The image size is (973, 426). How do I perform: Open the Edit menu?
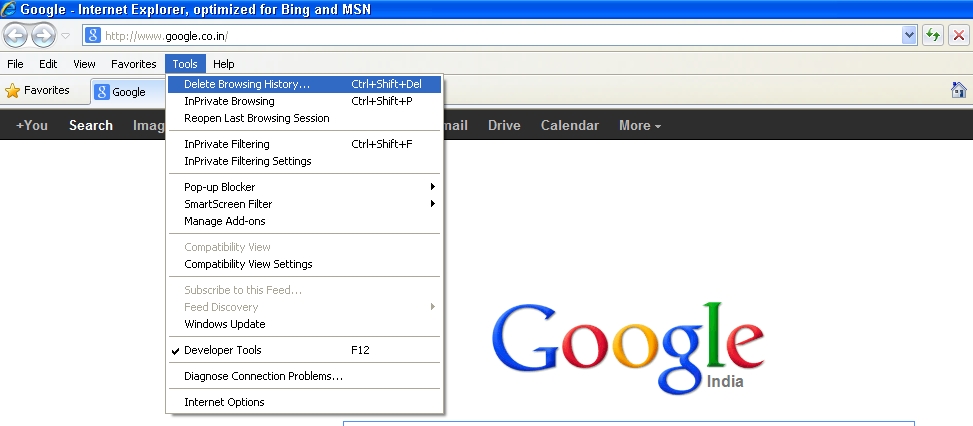coord(48,64)
